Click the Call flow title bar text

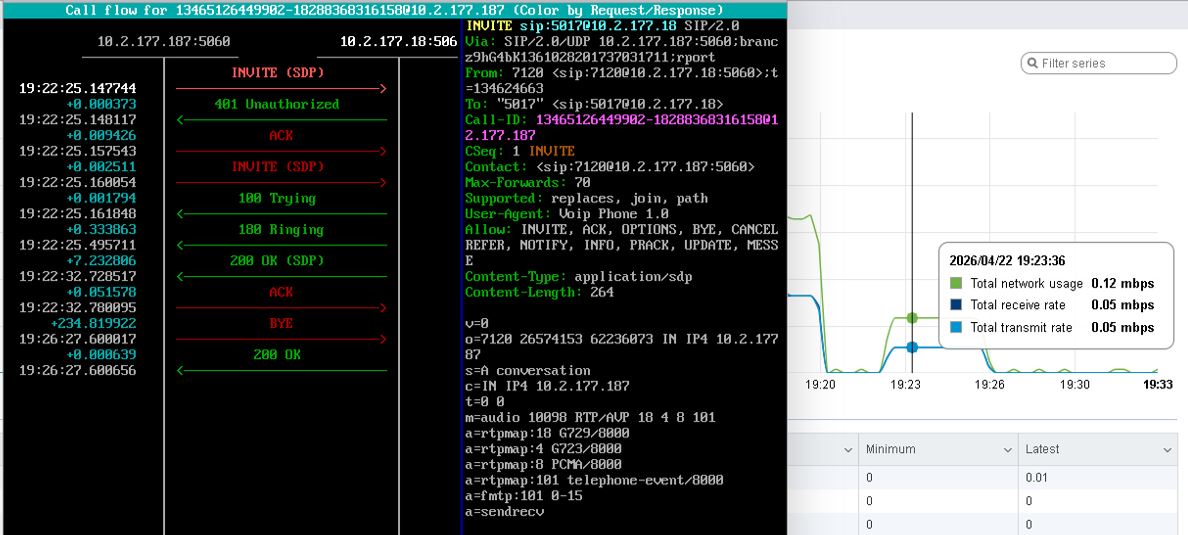click(x=394, y=11)
